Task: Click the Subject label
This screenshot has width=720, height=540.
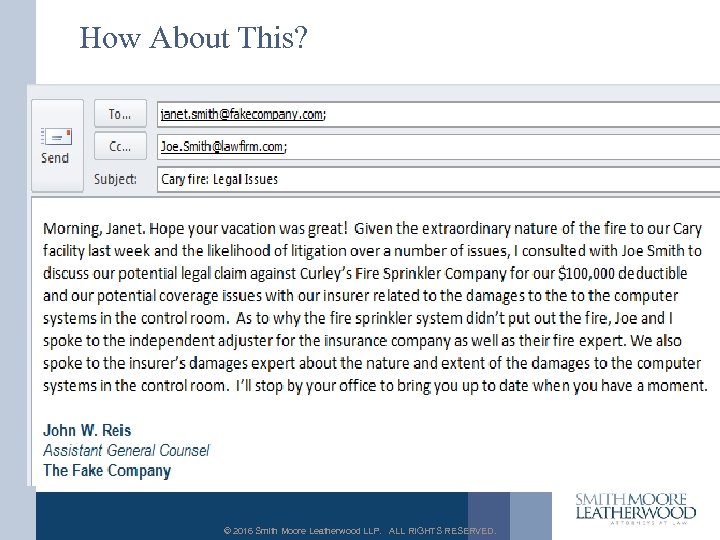Action: (x=115, y=180)
